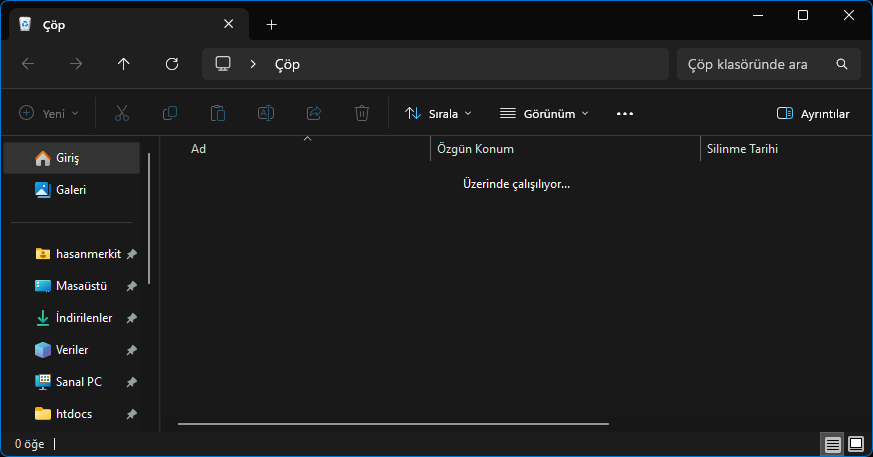Click the '0 öğe' status text
This screenshot has height=457, width=873.
(30, 444)
